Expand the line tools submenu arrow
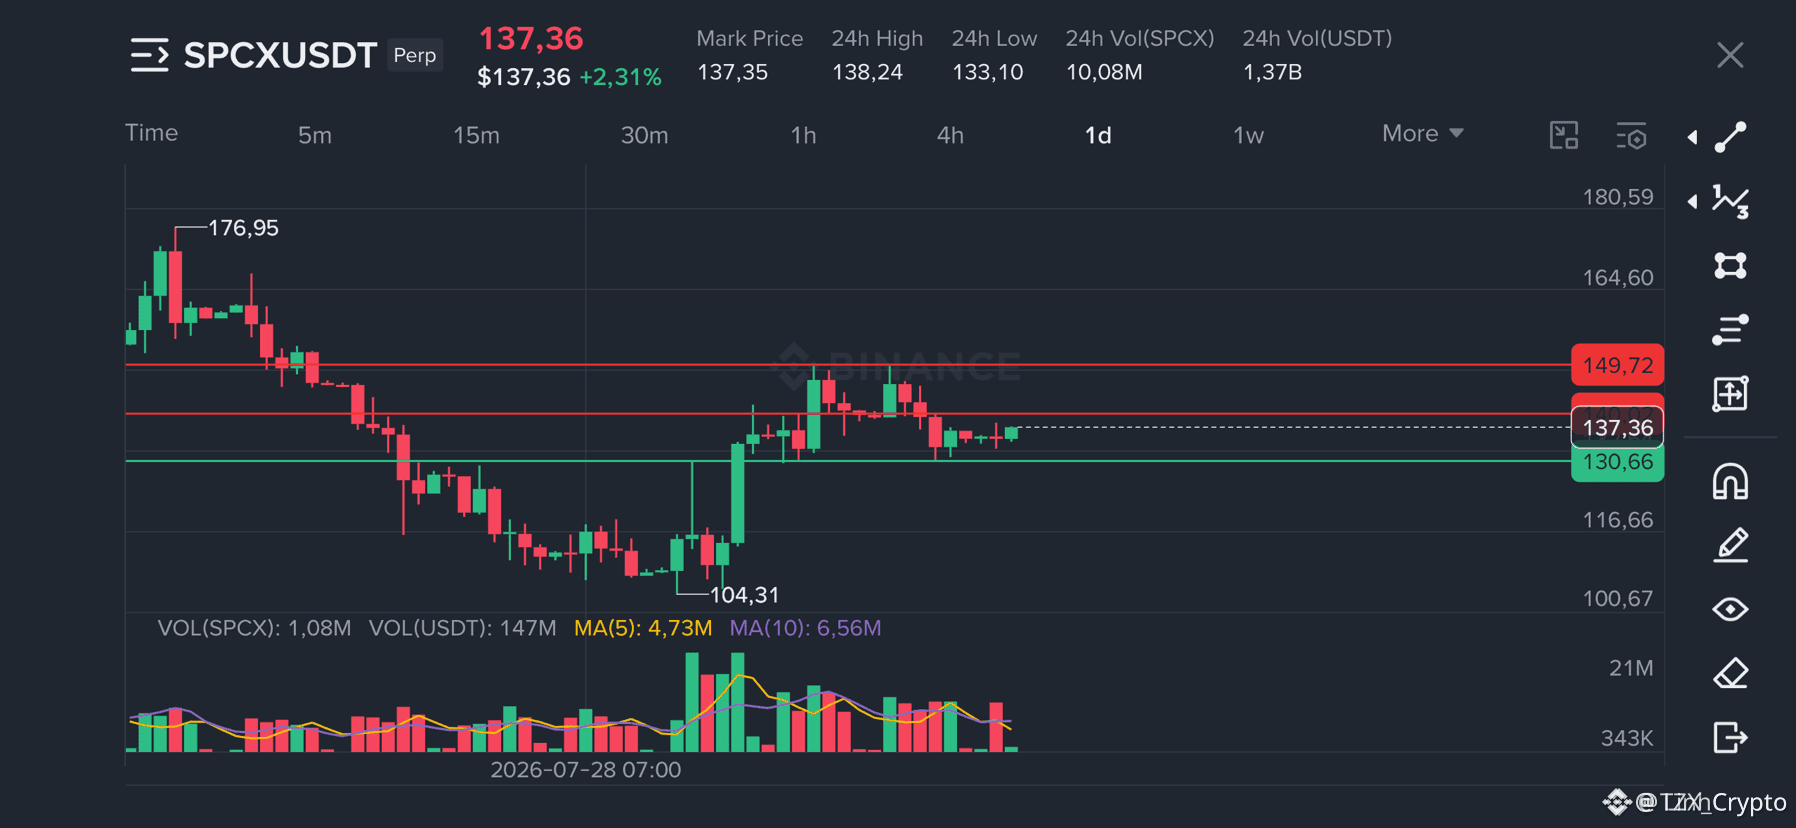The image size is (1796, 828). tap(1692, 137)
